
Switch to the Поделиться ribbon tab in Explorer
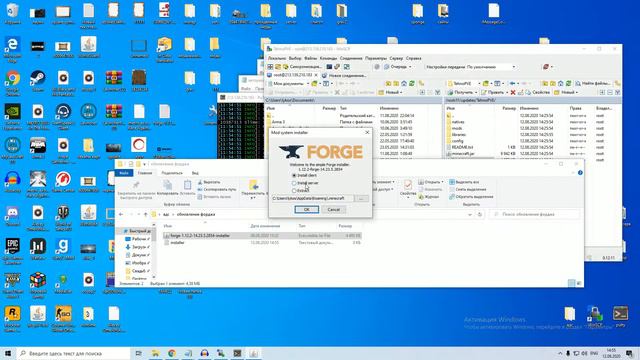pos(172,173)
